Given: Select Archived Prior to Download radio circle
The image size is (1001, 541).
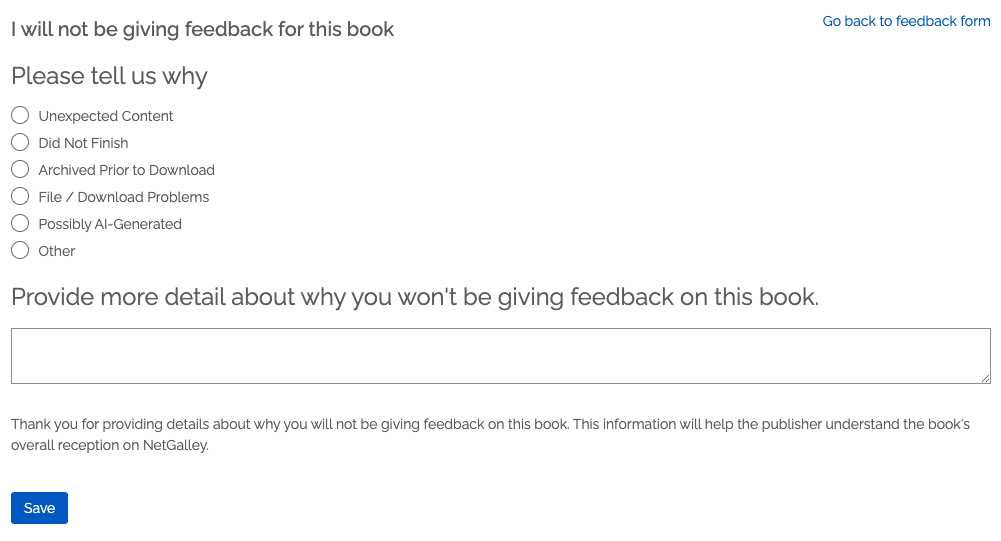Looking at the screenshot, I should (x=20, y=170).
